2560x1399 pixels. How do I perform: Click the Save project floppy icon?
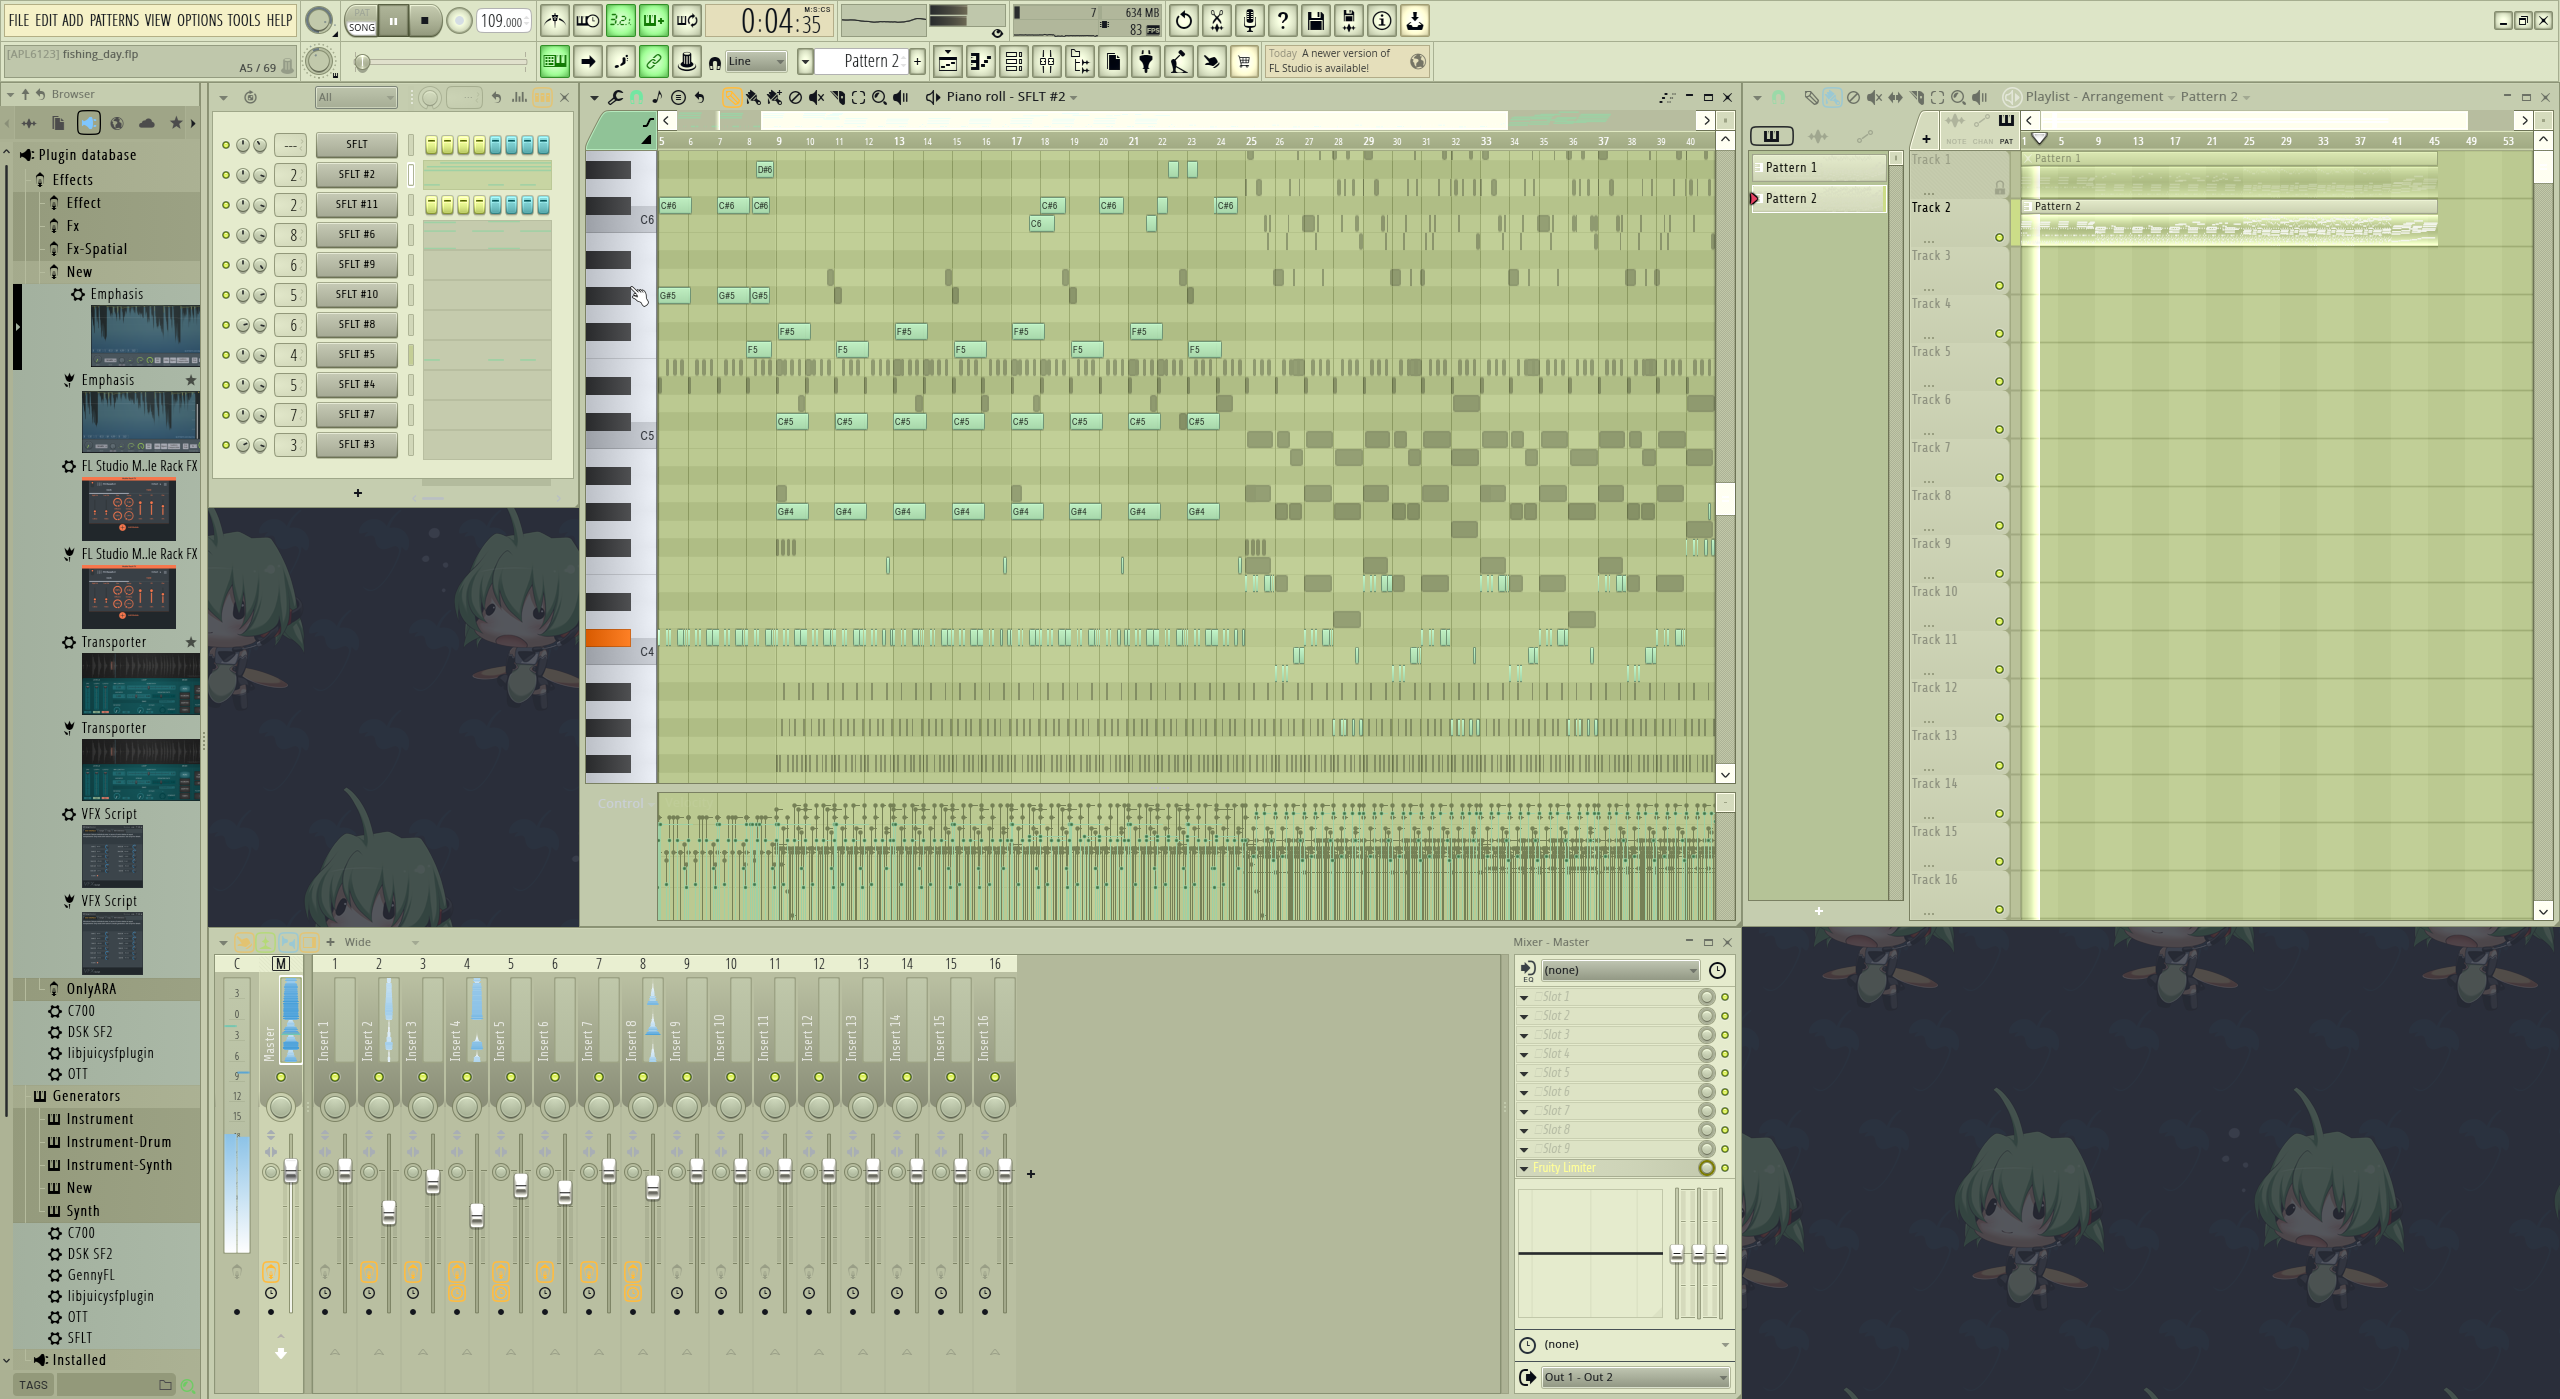tap(1315, 20)
